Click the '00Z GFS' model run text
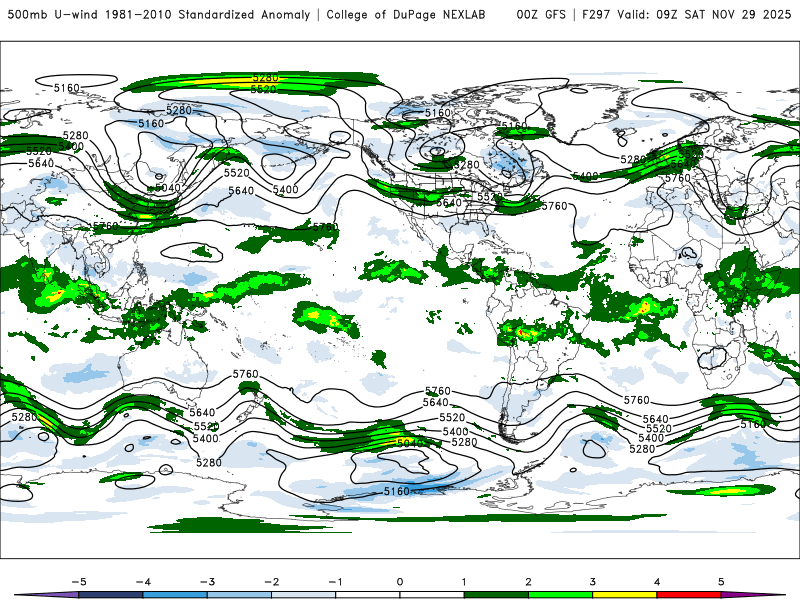Image resolution: width=800 pixels, height=600 pixels. (x=541, y=15)
